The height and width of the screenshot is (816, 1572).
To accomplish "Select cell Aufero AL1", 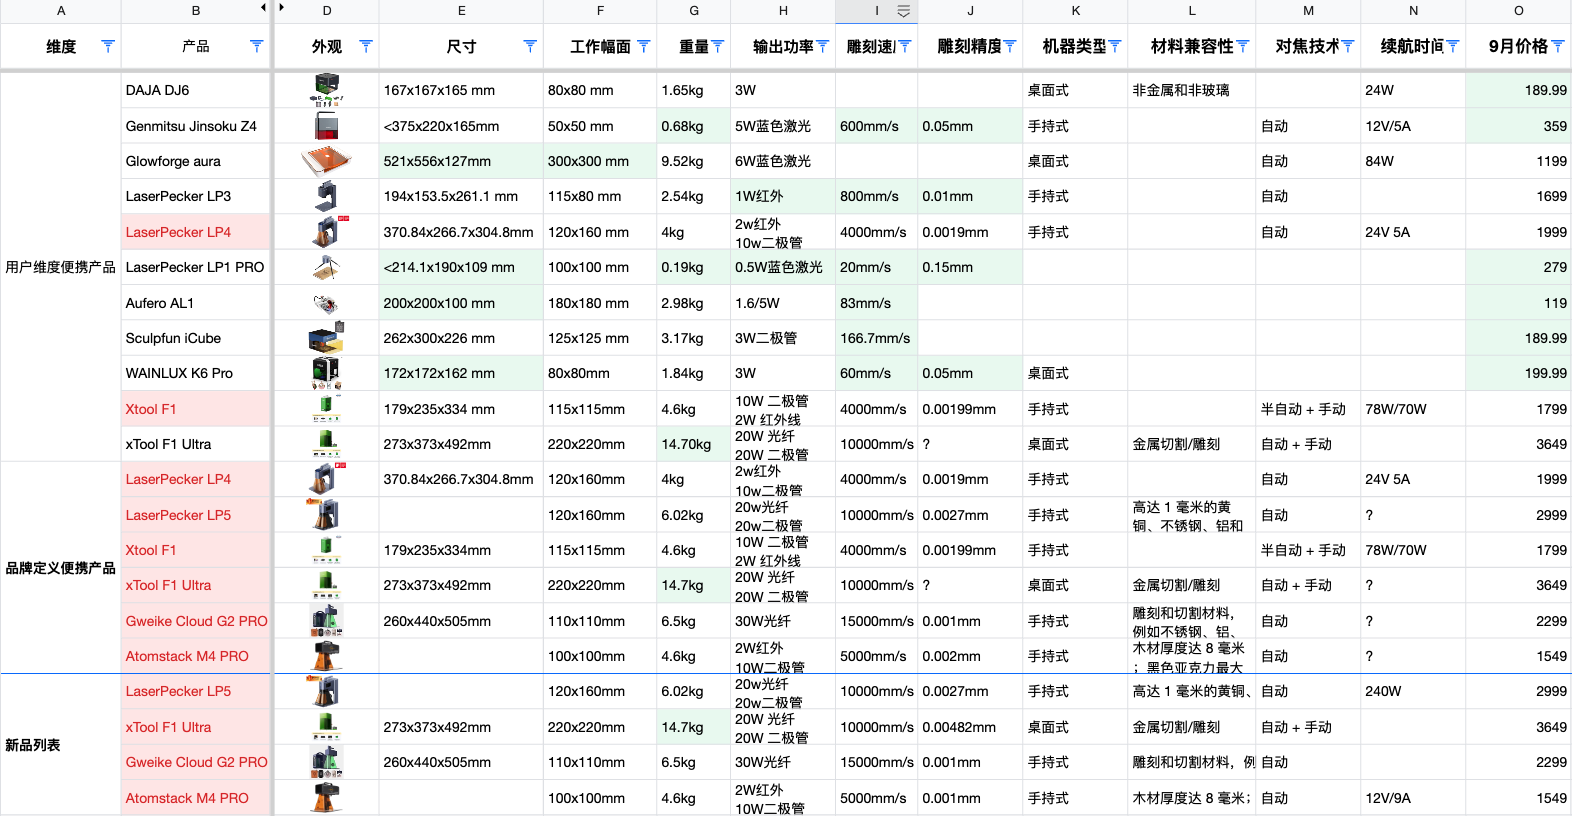I will (196, 303).
